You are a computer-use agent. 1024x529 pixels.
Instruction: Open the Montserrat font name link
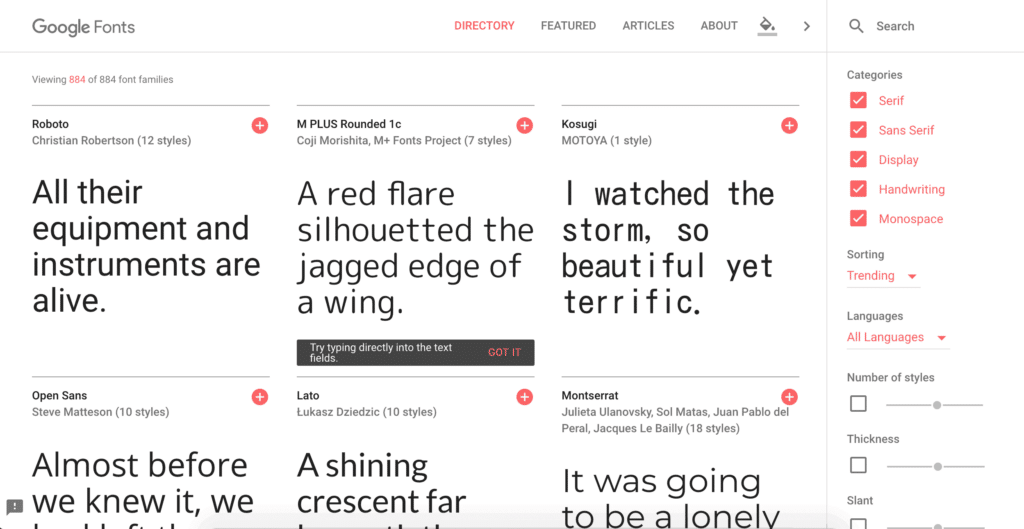(x=590, y=396)
